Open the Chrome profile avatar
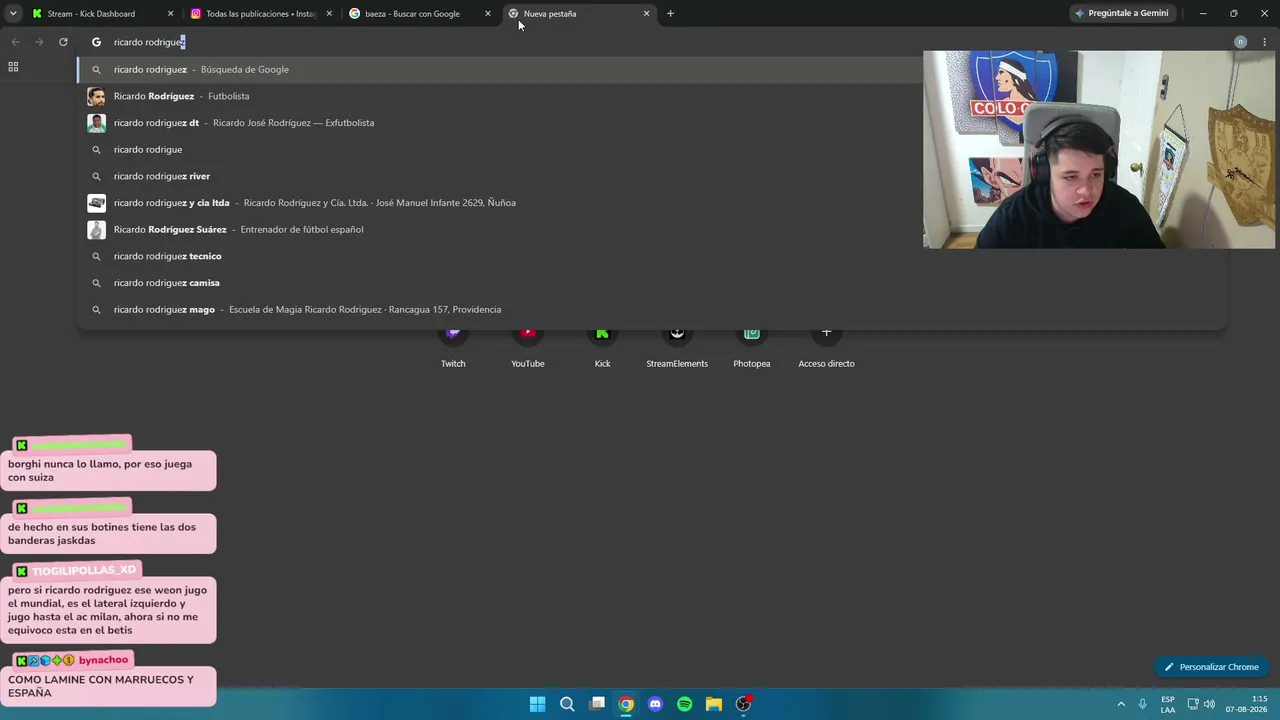The width and height of the screenshot is (1280, 720). click(1241, 42)
